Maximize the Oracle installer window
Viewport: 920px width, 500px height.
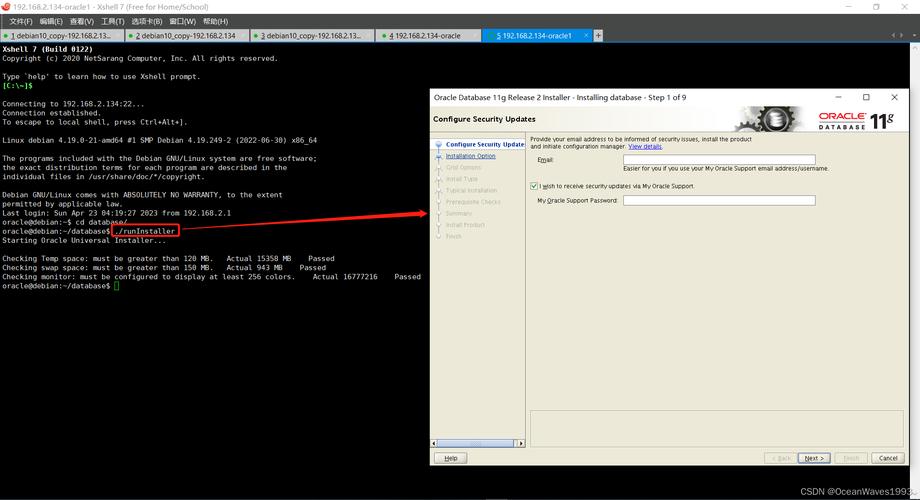point(866,97)
